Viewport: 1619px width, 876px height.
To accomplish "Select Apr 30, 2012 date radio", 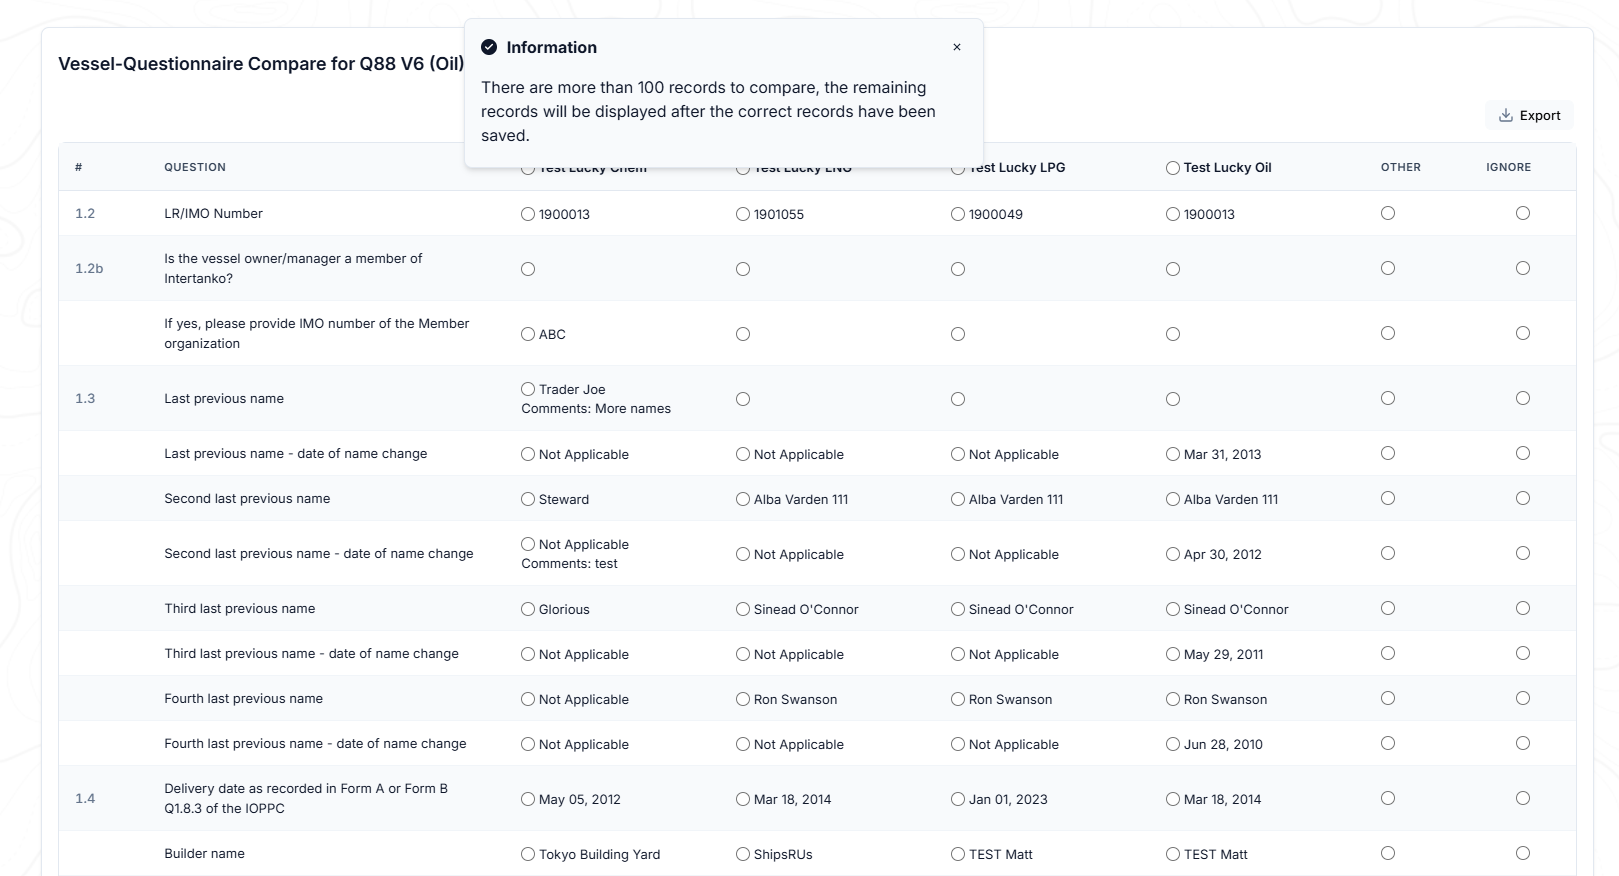I will click(x=1173, y=554).
